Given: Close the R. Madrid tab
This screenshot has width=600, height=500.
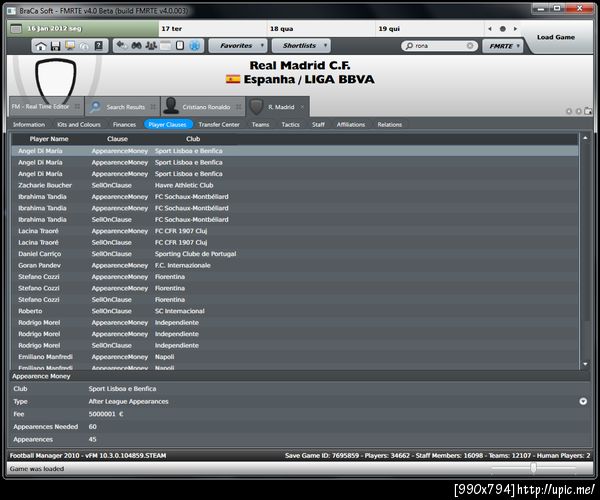Looking at the screenshot, I should coord(302,107).
